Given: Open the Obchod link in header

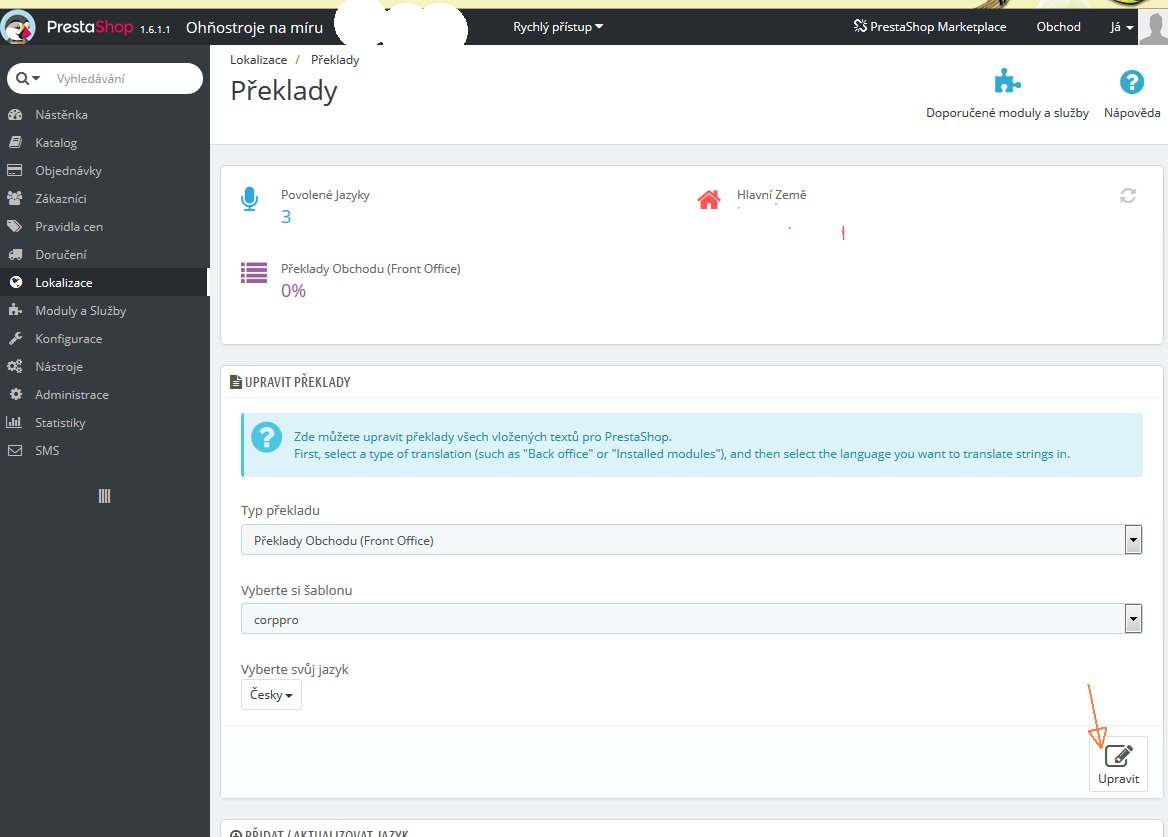Looking at the screenshot, I should tap(1058, 27).
